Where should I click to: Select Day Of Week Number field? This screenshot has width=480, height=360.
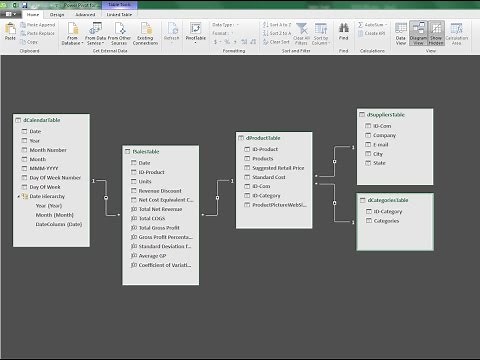[x=55, y=178]
